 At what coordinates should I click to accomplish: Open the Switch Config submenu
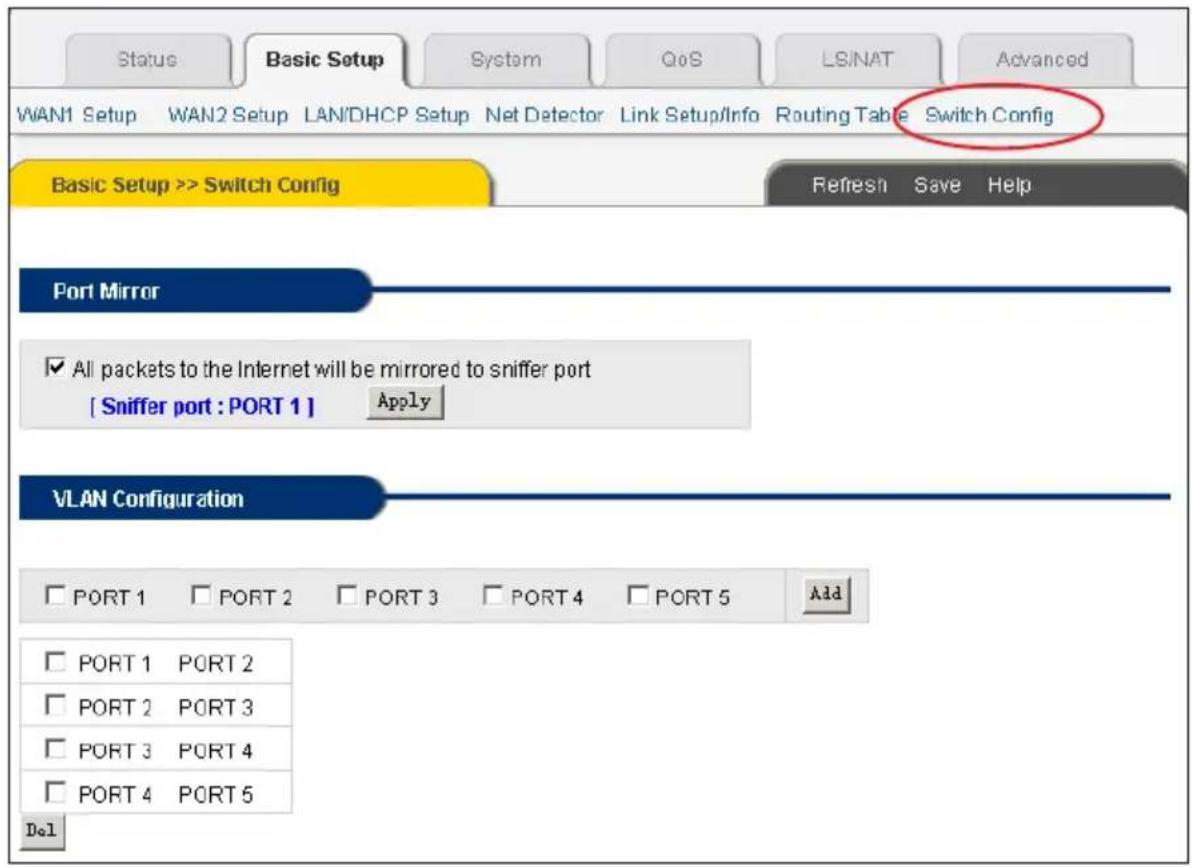pos(989,116)
